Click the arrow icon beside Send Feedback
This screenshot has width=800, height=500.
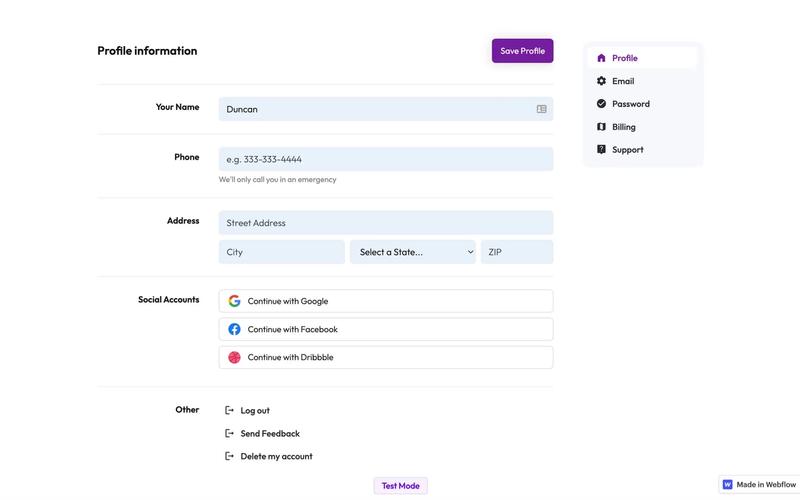point(229,433)
